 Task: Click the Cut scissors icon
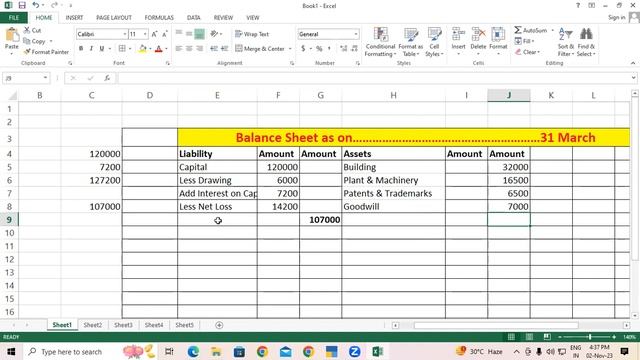27,30
